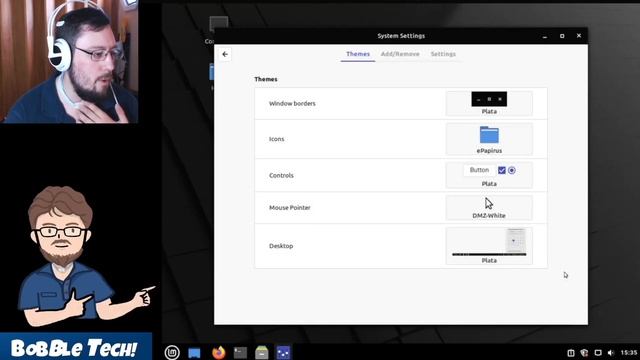Open the Desktop Plata theme selector
Viewport: 640px width, 360px height.
pos(489,246)
